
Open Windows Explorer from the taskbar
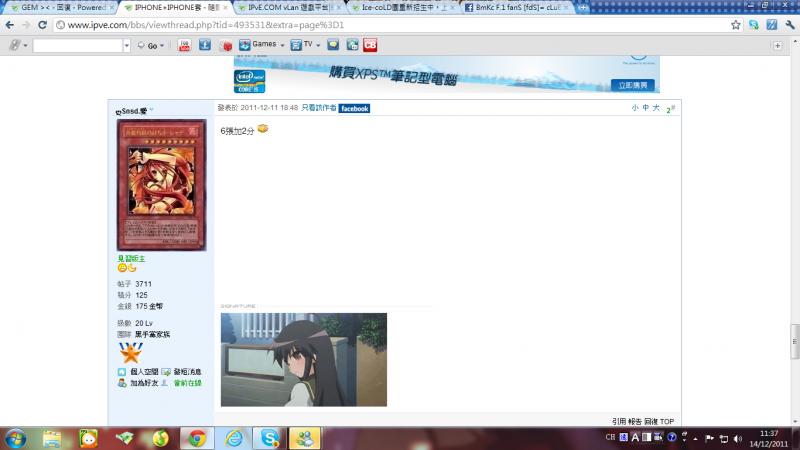point(52,438)
